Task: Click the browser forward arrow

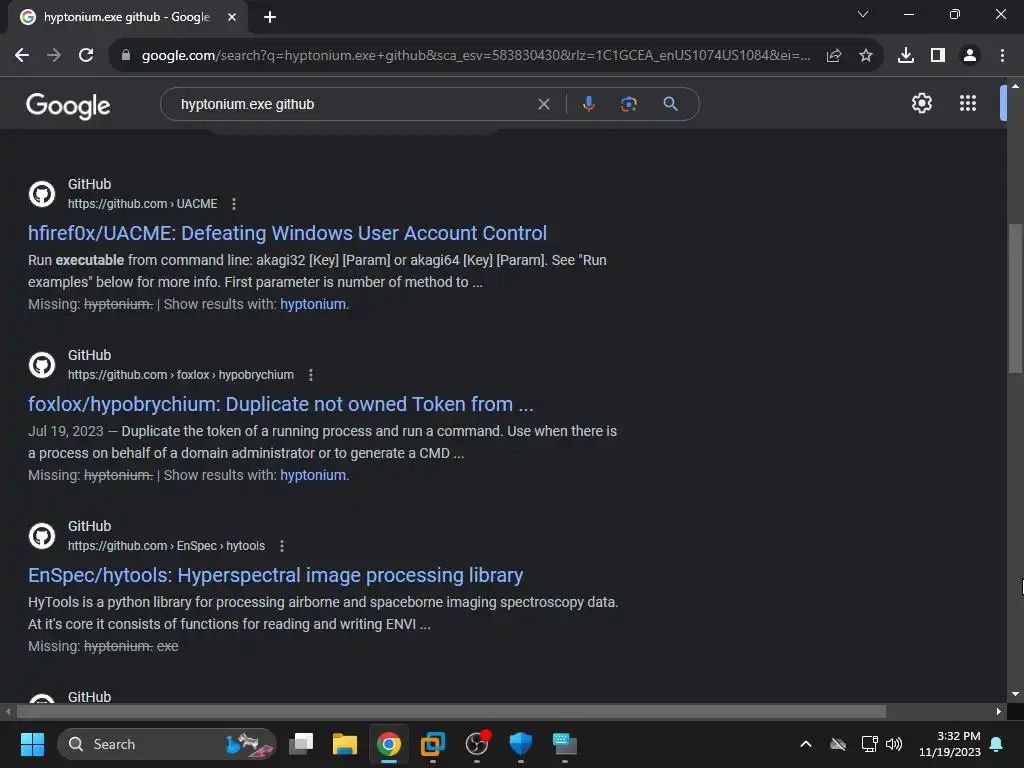Action: point(54,56)
